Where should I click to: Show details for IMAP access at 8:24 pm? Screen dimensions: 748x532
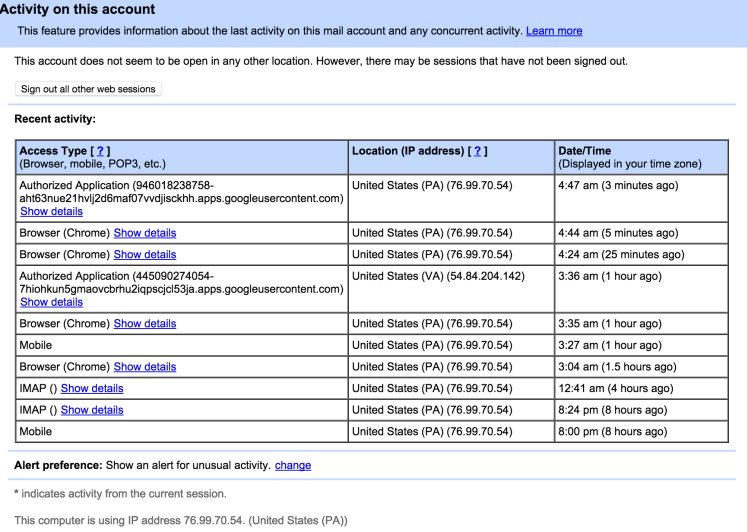tap(92, 410)
